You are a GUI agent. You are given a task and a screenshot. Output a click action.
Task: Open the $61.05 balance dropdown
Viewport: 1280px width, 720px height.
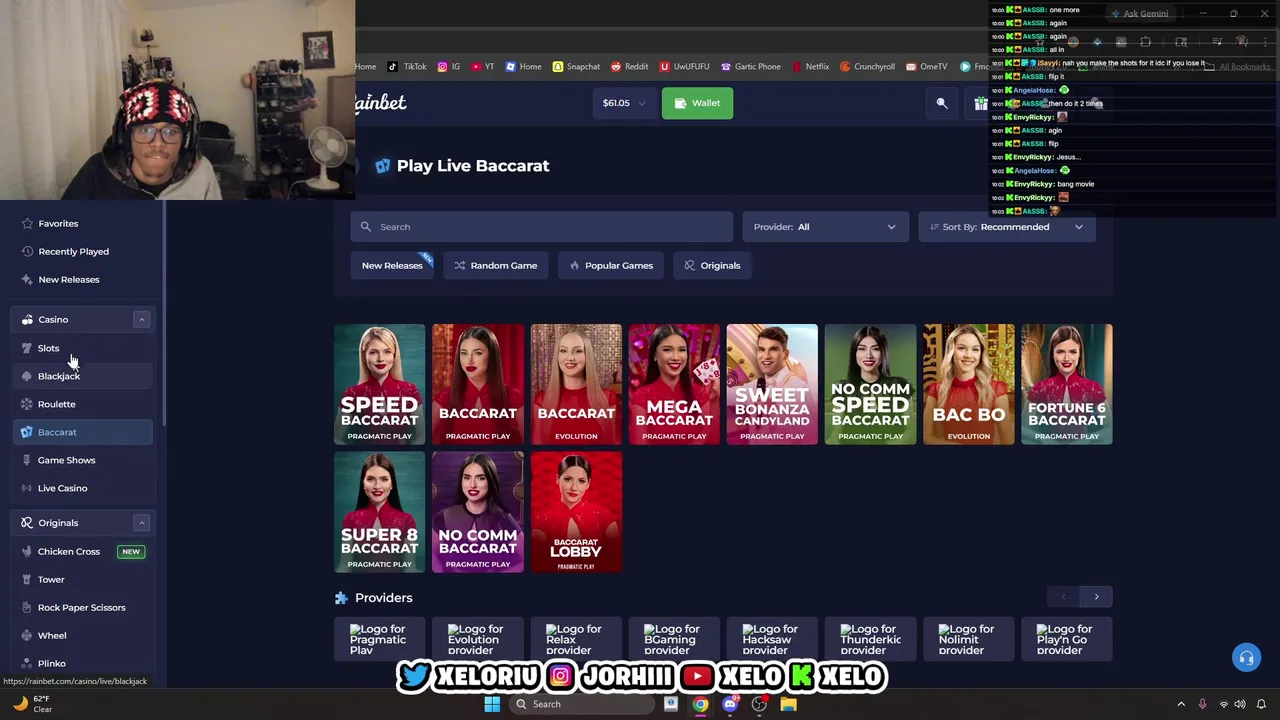[624, 103]
